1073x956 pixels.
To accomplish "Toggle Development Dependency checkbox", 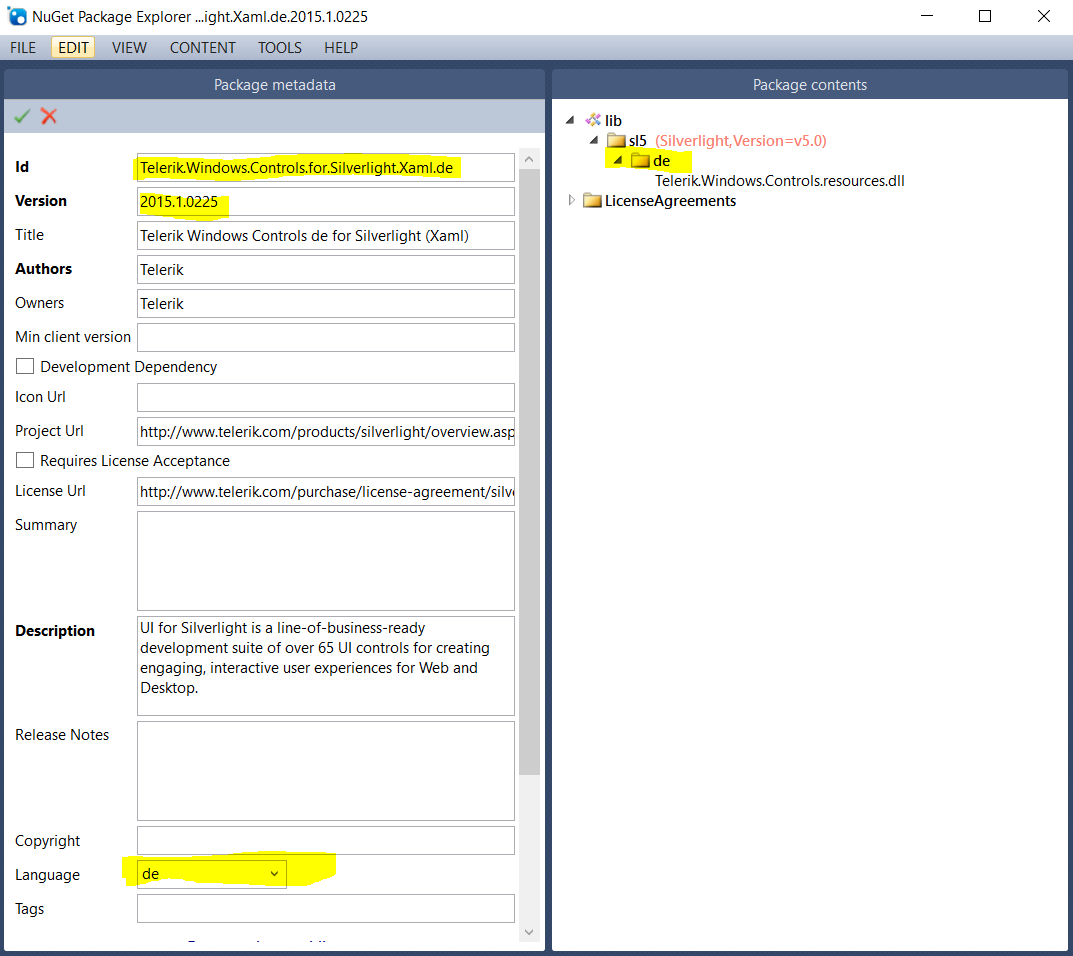I will coord(25,367).
